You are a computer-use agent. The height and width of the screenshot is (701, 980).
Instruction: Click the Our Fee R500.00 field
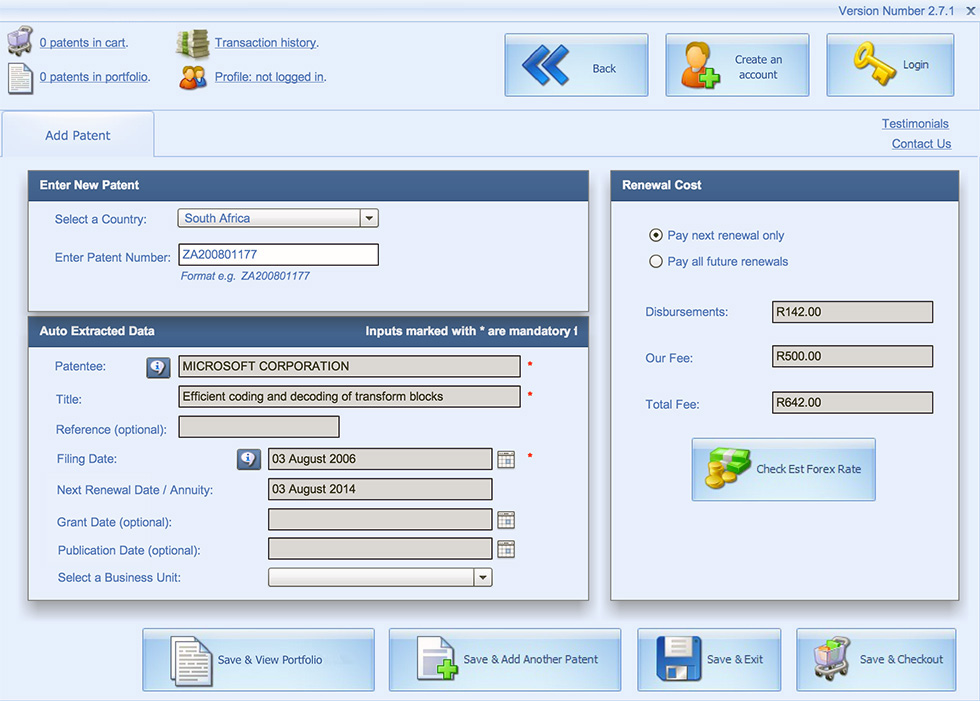pos(852,356)
